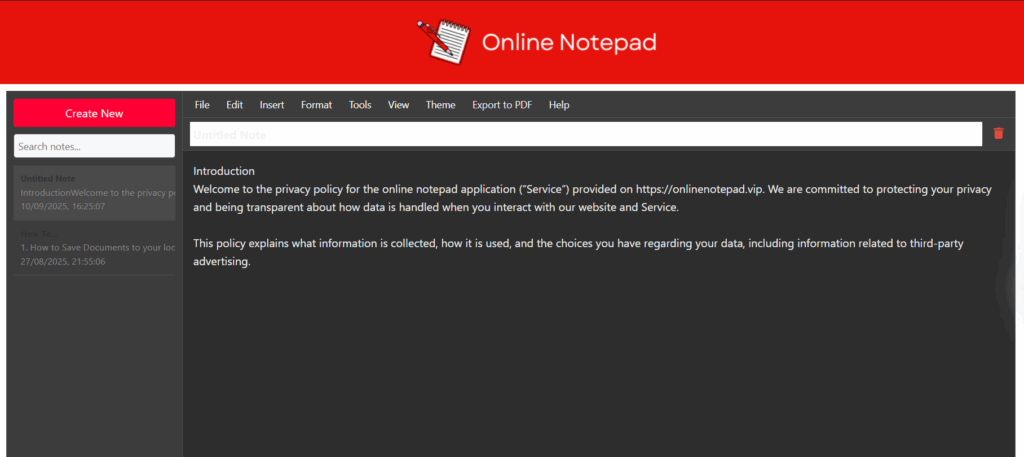Open the Theme dropdown menu
This screenshot has height=457, width=1024.
(x=440, y=105)
